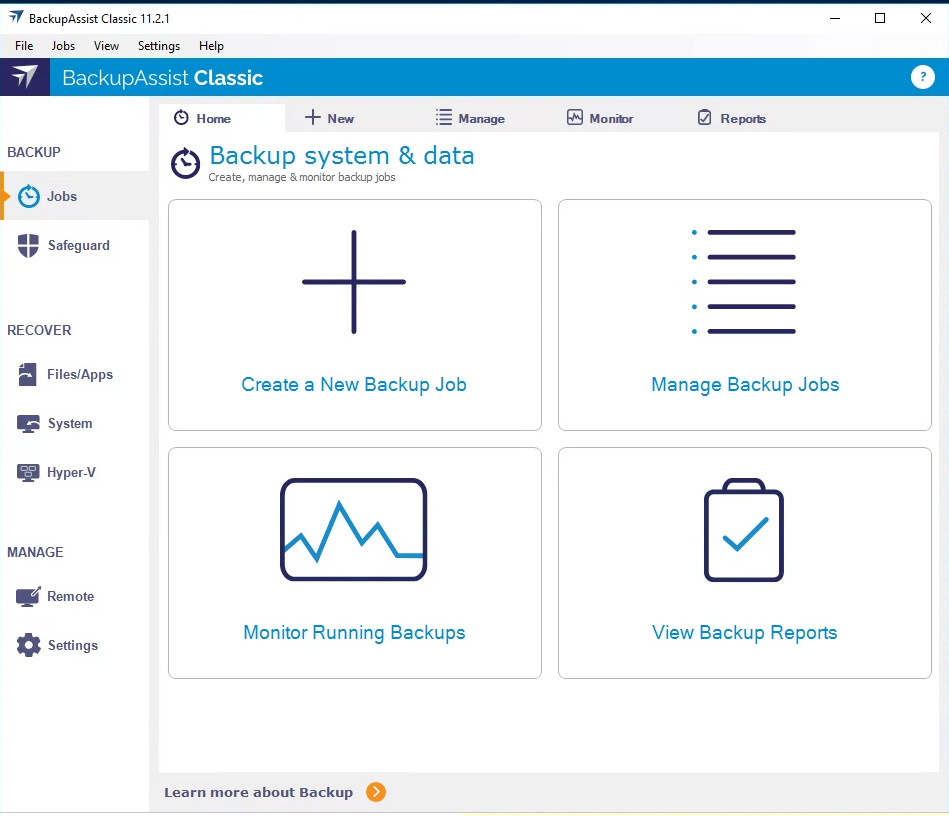The image size is (949, 816).
Task: Switch to the New tab
Action: (x=329, y=118)
